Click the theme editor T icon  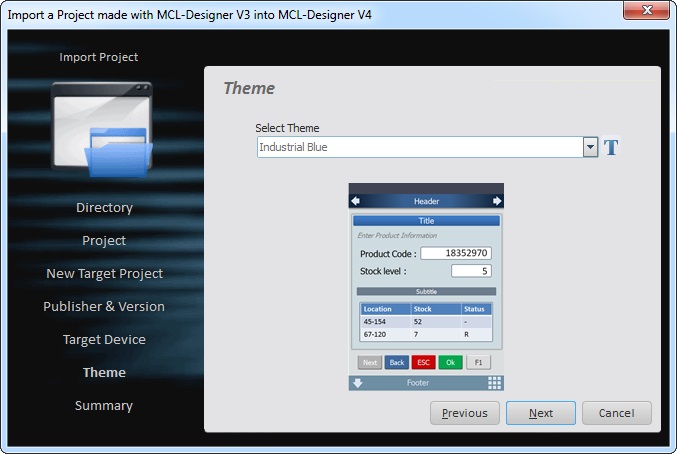tap(612, 148)
